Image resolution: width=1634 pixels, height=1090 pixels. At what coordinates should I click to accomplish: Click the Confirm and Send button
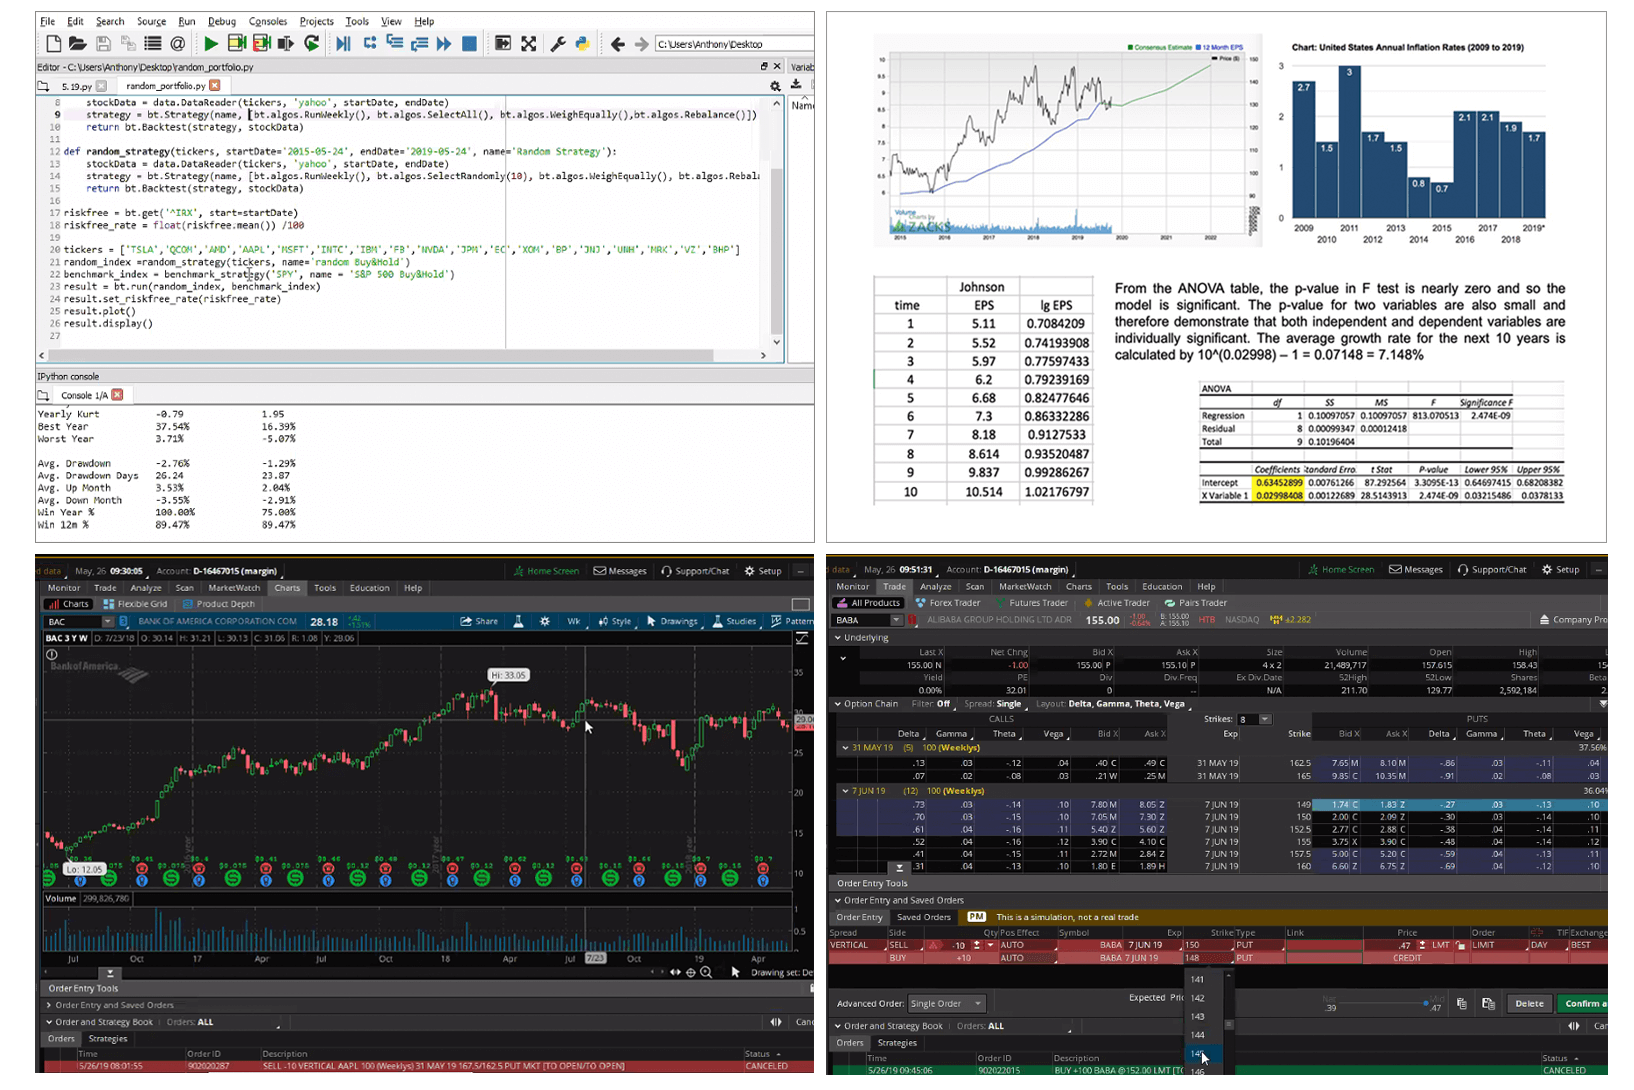tap(1583, 1004)
